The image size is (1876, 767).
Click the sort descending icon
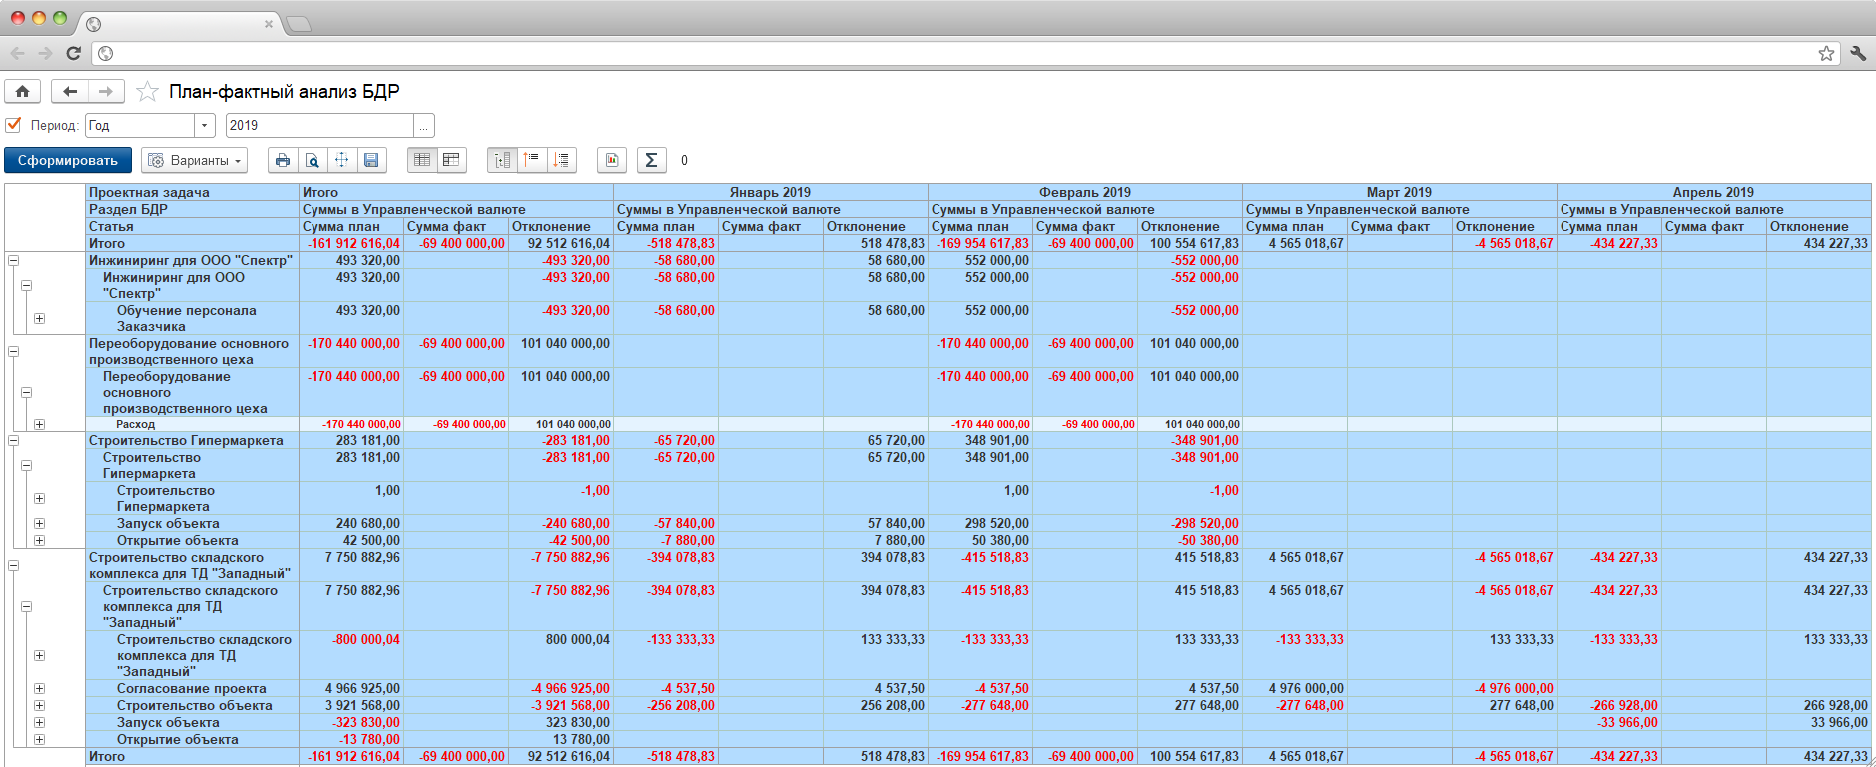click(561, 160)
